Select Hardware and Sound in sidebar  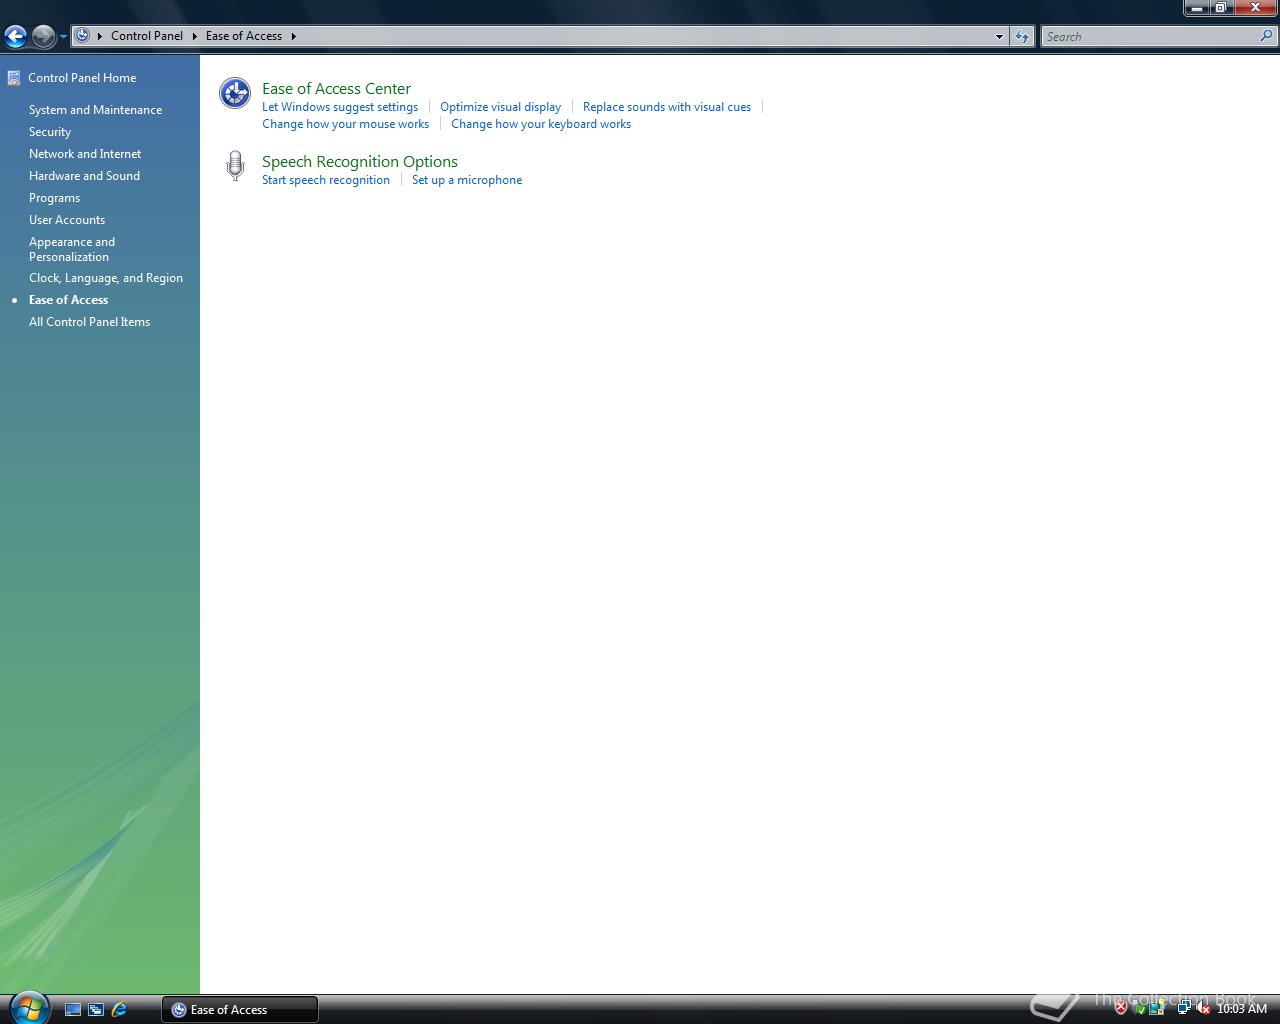point(84,176)
